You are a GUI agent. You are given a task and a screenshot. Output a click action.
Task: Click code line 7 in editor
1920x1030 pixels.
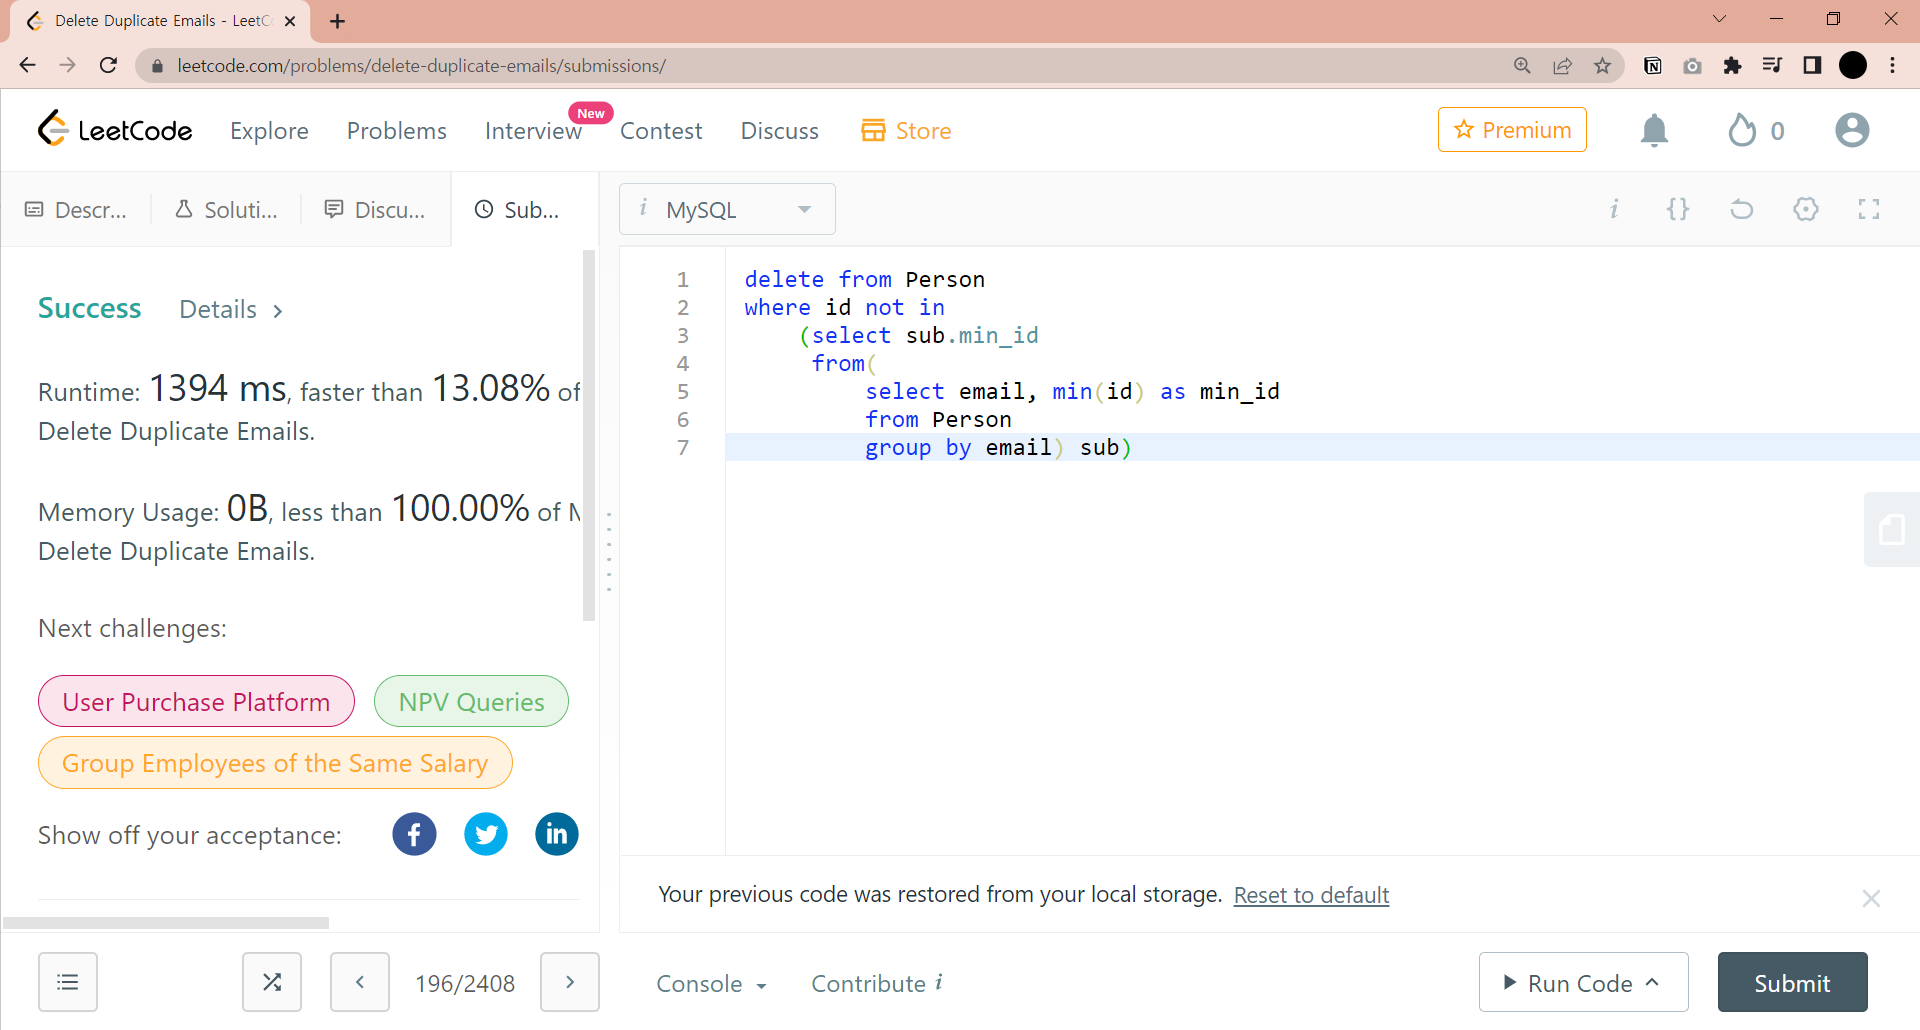(x=1322, y=447)
